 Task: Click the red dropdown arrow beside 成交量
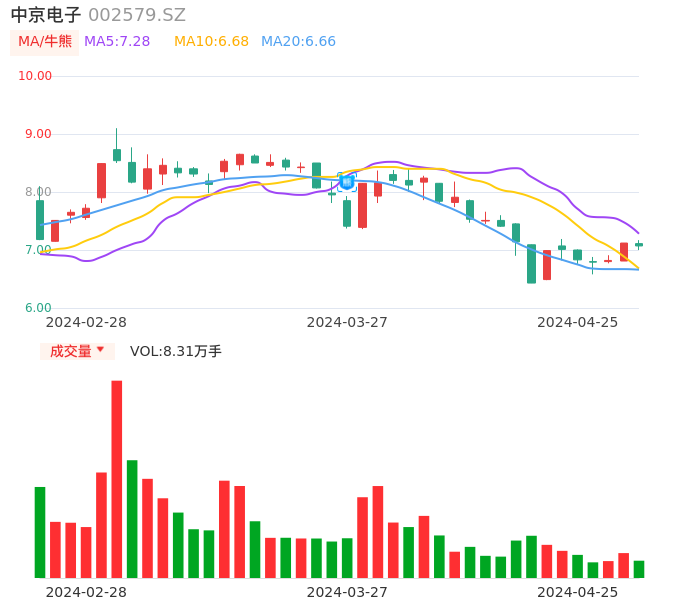coord(100,350)
